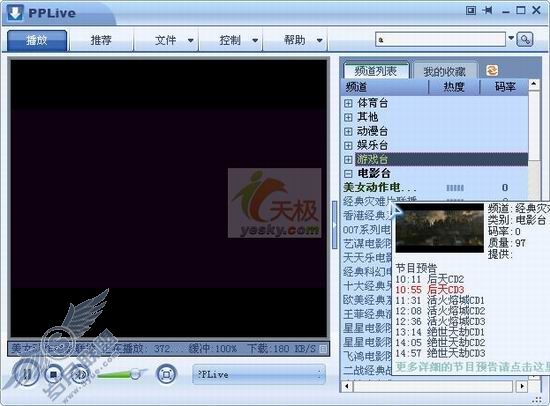Mute audio via the speaker icon
Image resolution: width=550 pixels, height=406 pixels.
(79, 375)
